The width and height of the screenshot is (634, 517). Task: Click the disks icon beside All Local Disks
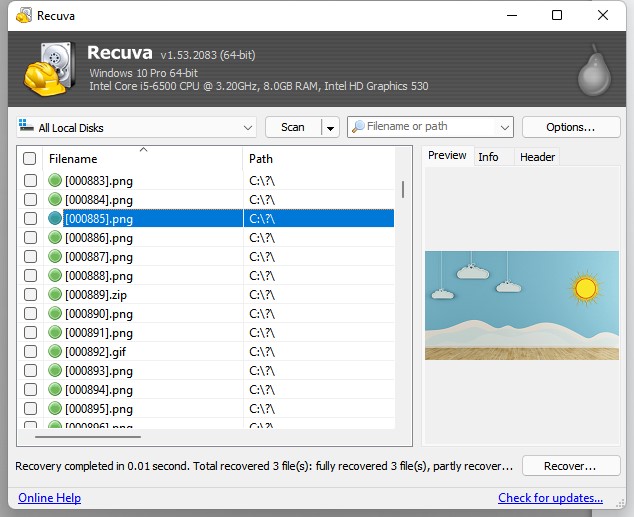[x=26, y=125]
